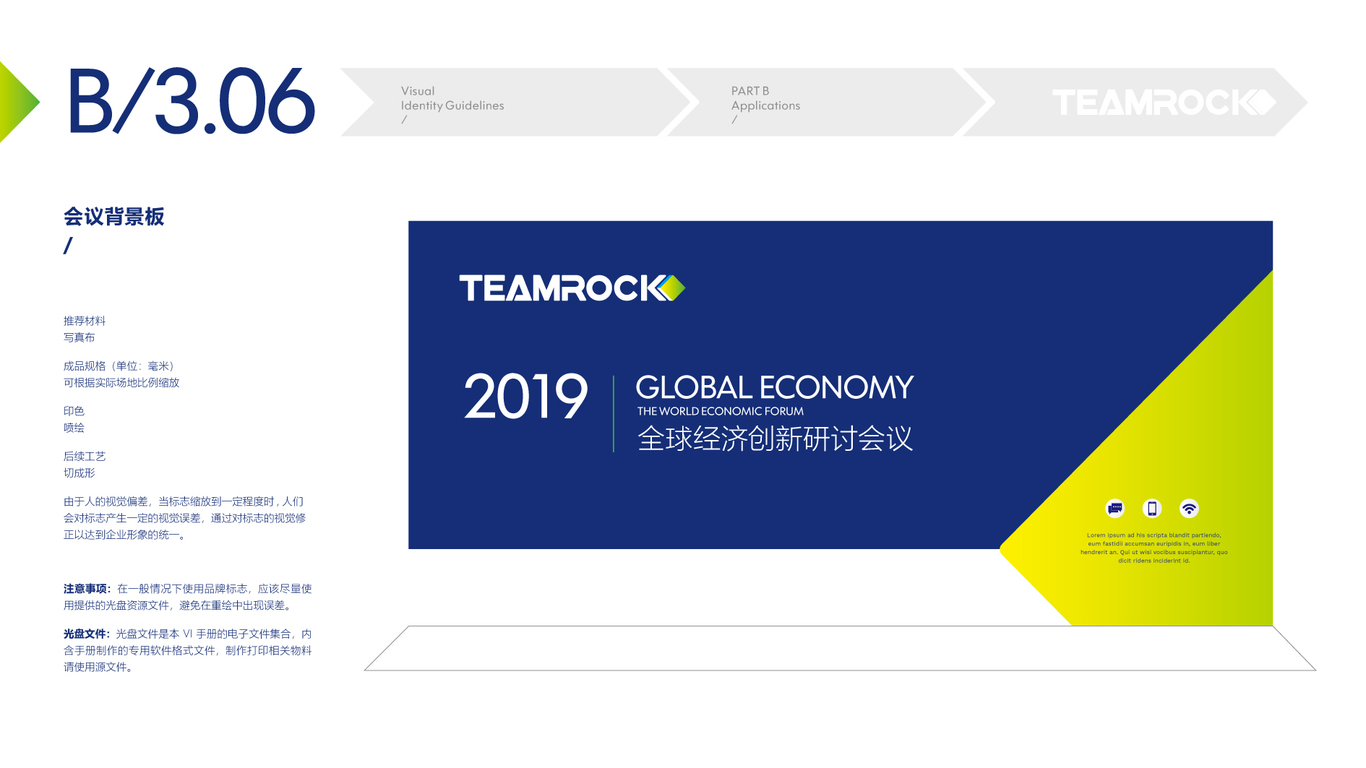Select the "Visual Identity Guidelines" breadcrumb

(x=452, y=98)
